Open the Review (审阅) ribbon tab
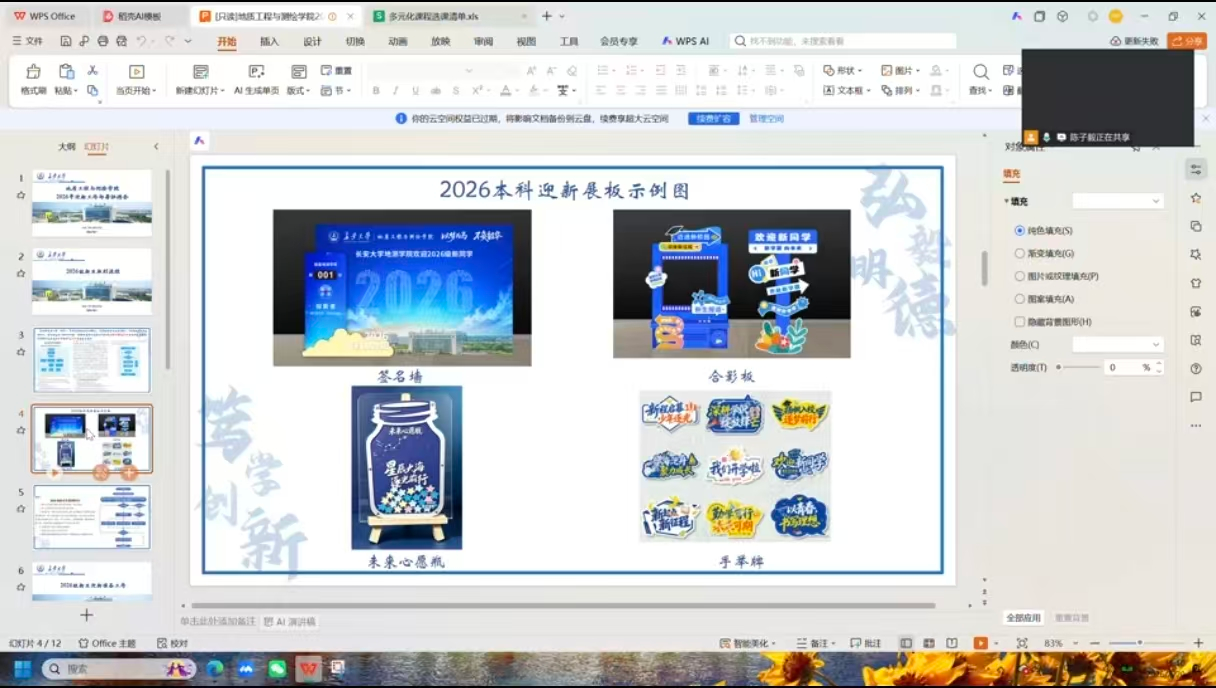 tap(484, 41)
